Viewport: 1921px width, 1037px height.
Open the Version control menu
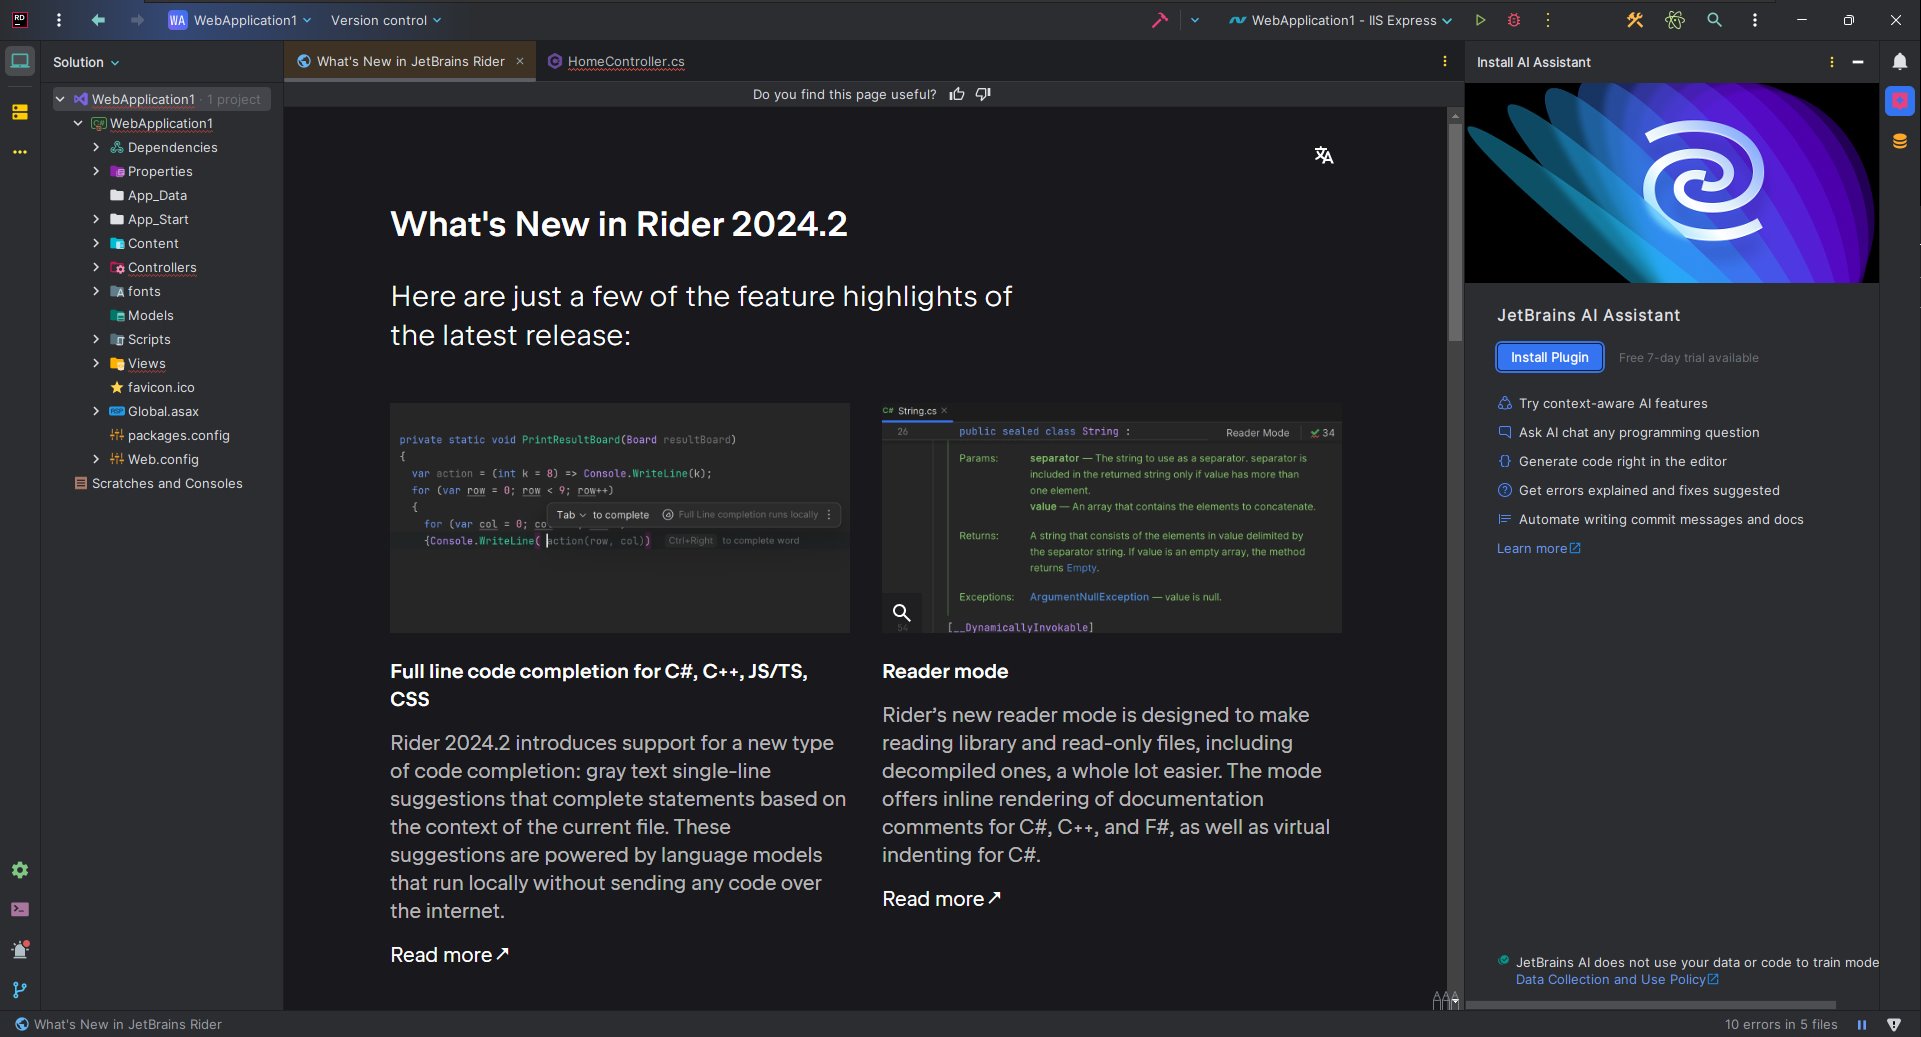[386, 20]
